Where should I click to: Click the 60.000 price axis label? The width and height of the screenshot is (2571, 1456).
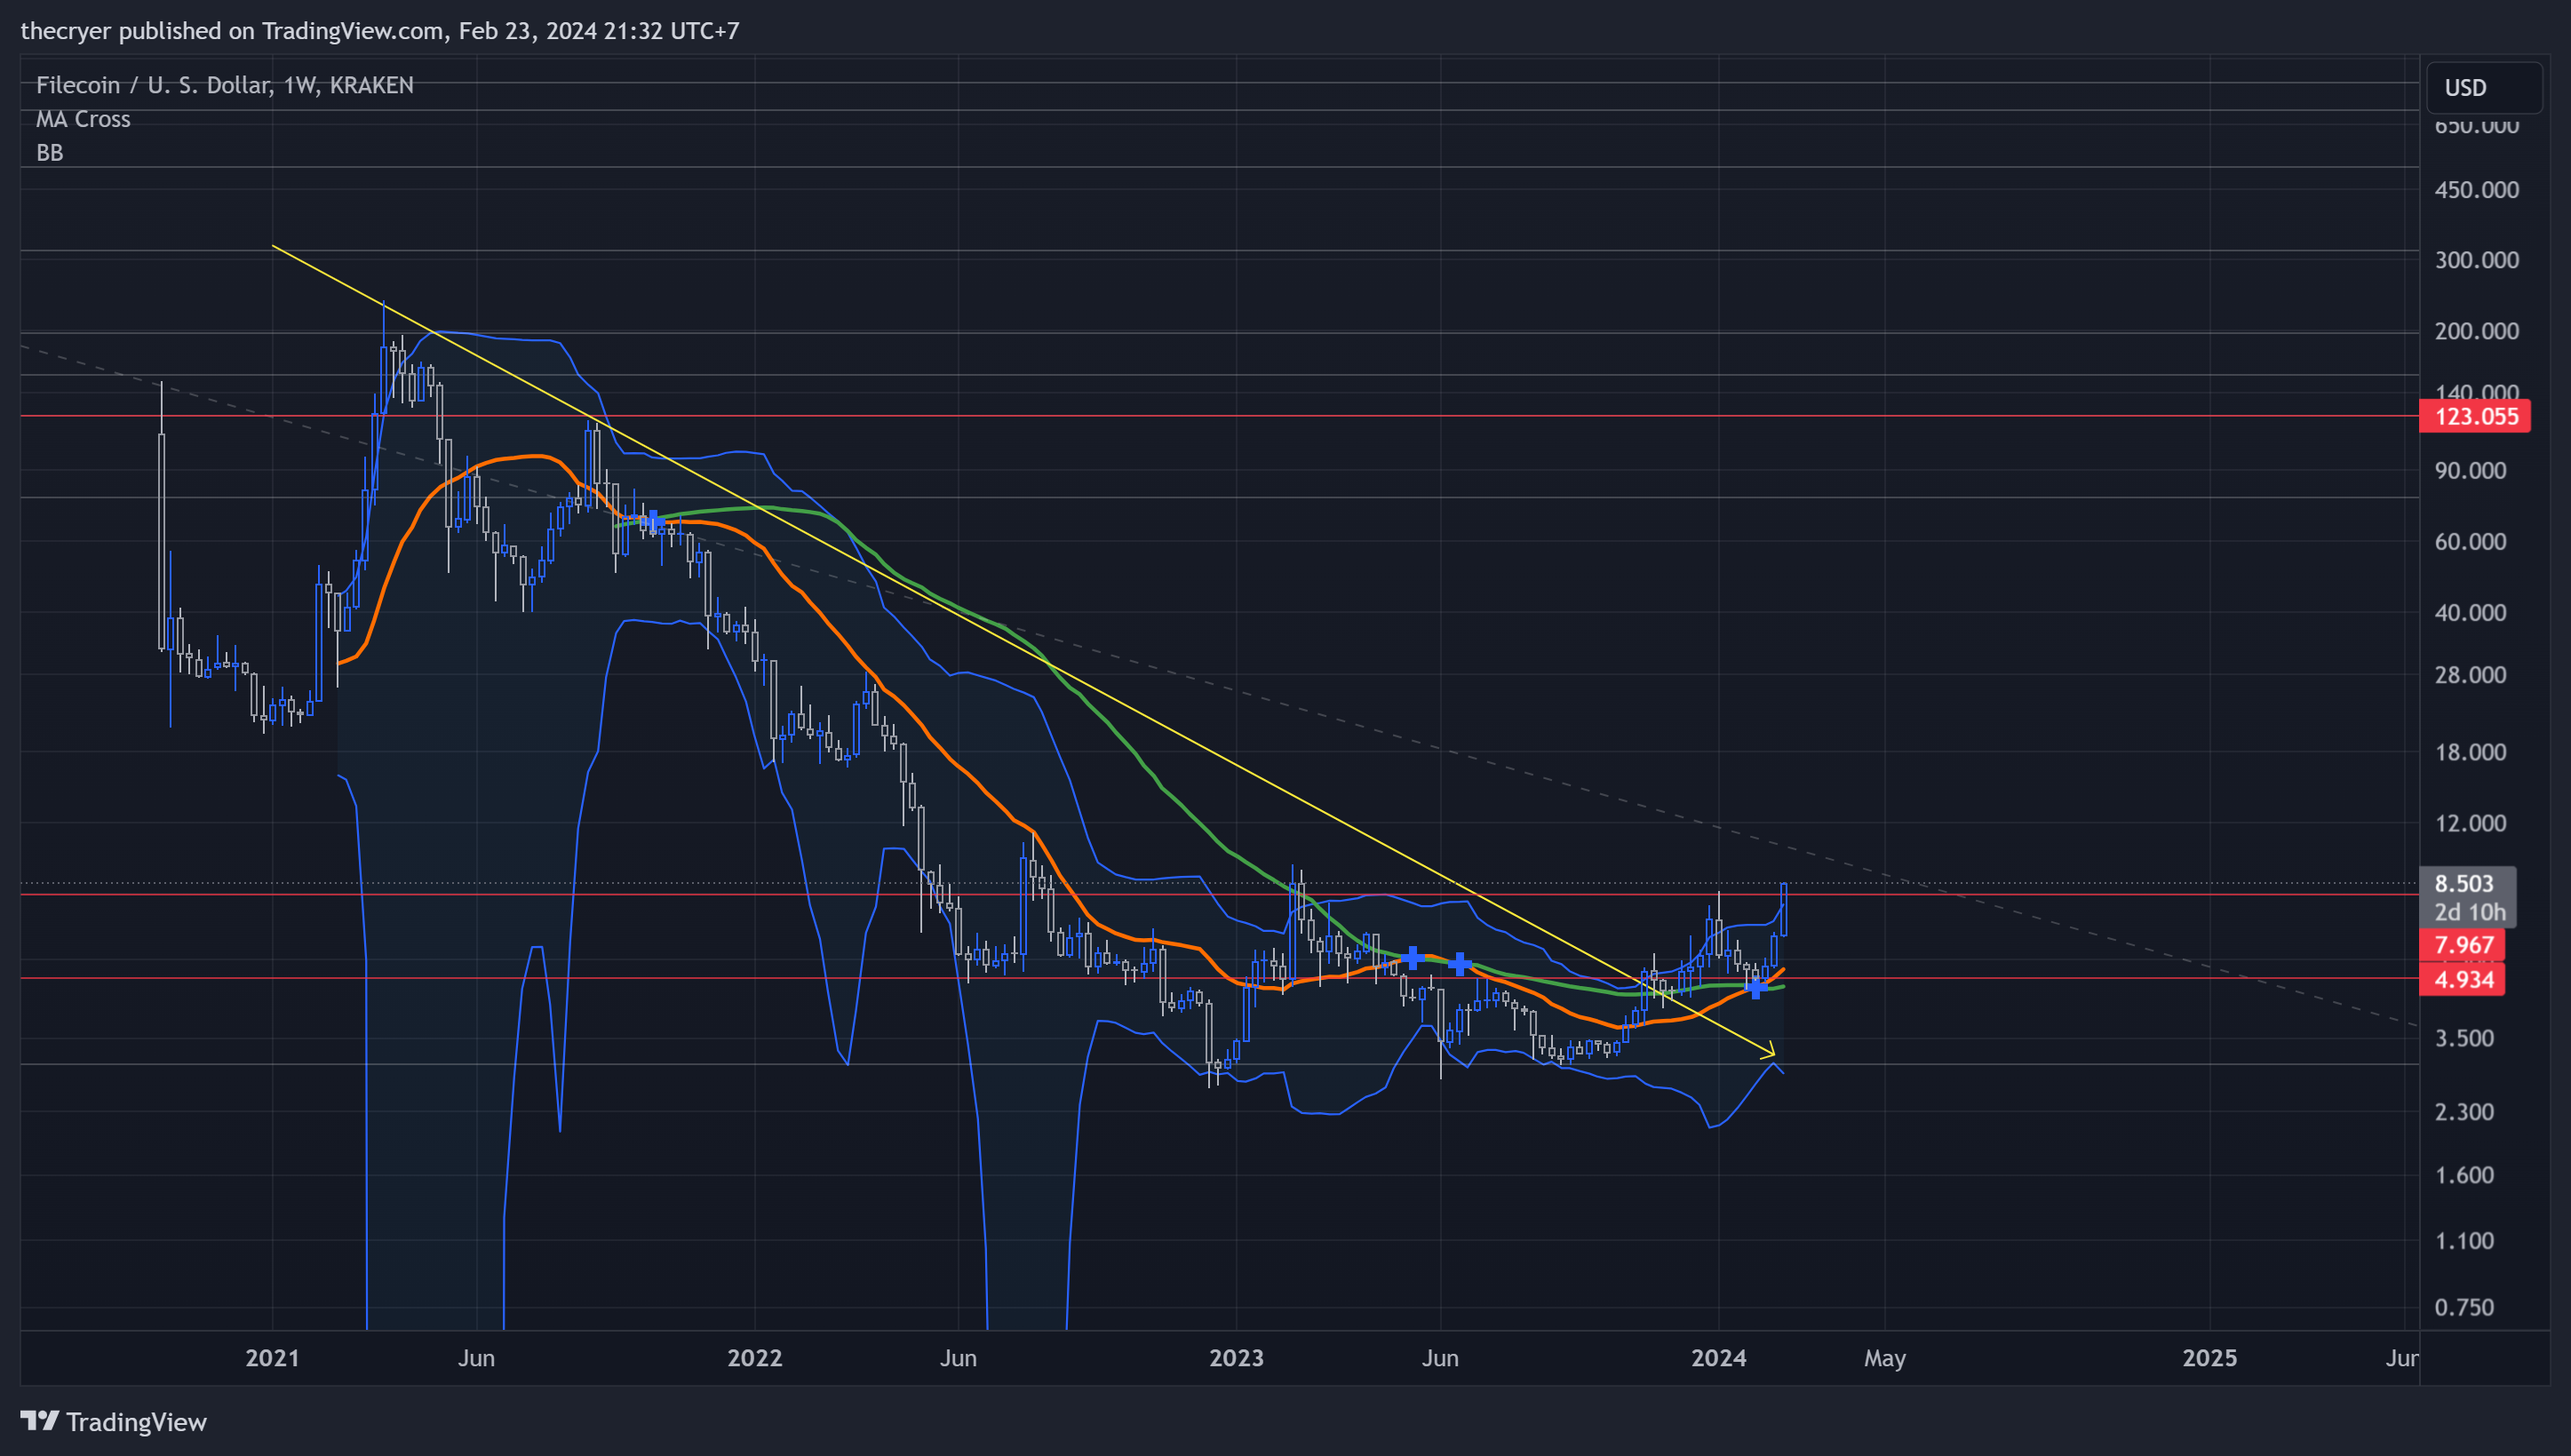(2471, 542)
